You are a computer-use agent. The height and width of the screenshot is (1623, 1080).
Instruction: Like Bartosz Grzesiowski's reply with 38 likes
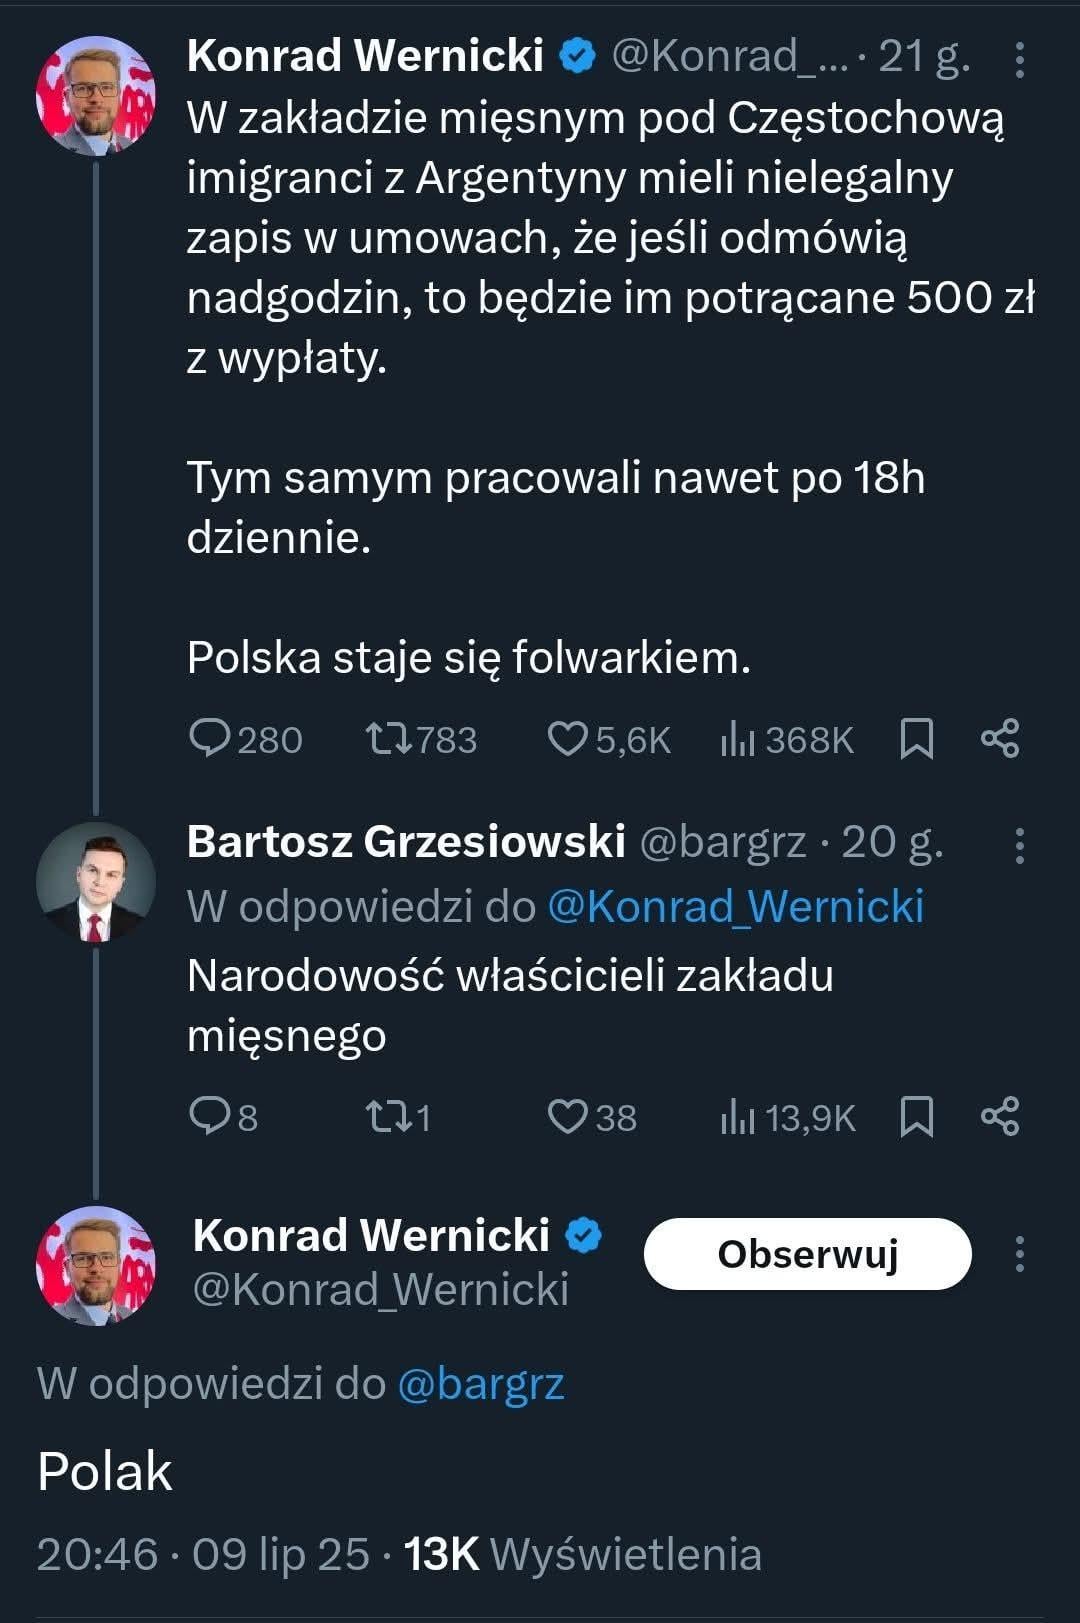(x=592, y=1117)
